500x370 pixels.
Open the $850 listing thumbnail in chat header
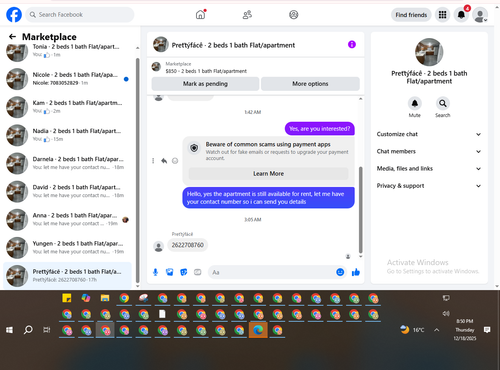(156, 67)
